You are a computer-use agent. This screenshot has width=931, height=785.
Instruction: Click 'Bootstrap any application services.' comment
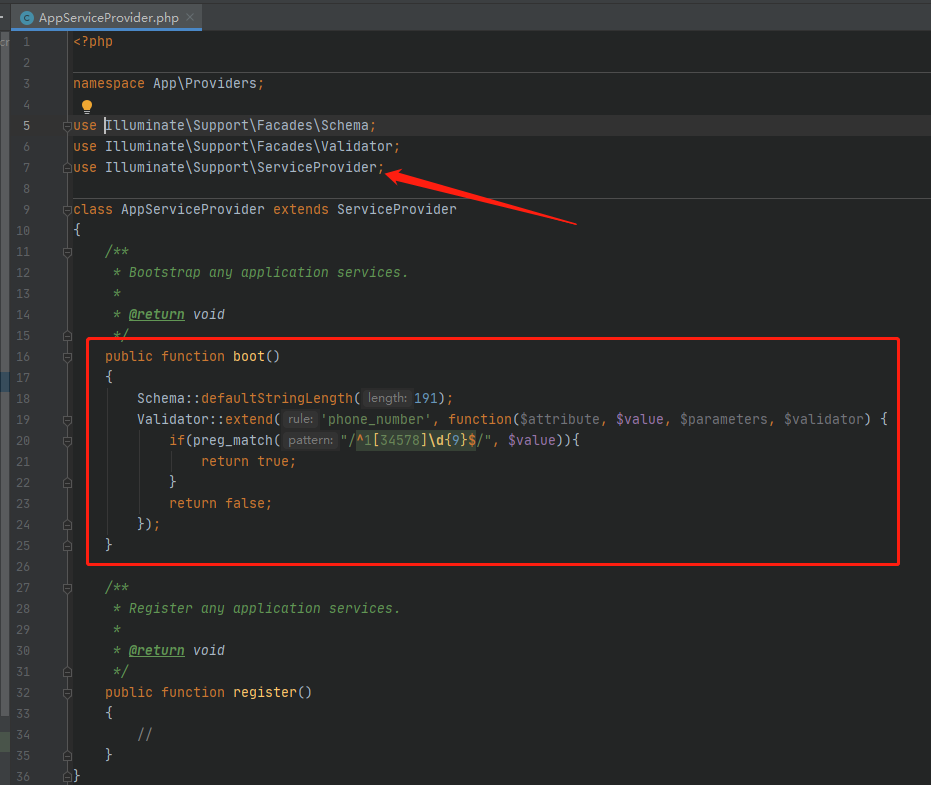(x=268, y=272)
